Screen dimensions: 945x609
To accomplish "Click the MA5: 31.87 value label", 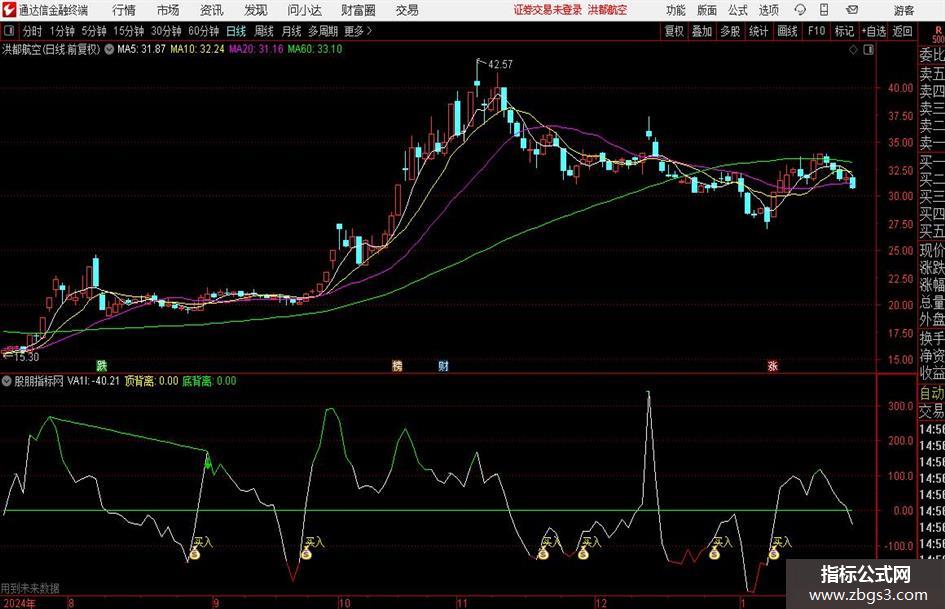I will coord(141,49).
